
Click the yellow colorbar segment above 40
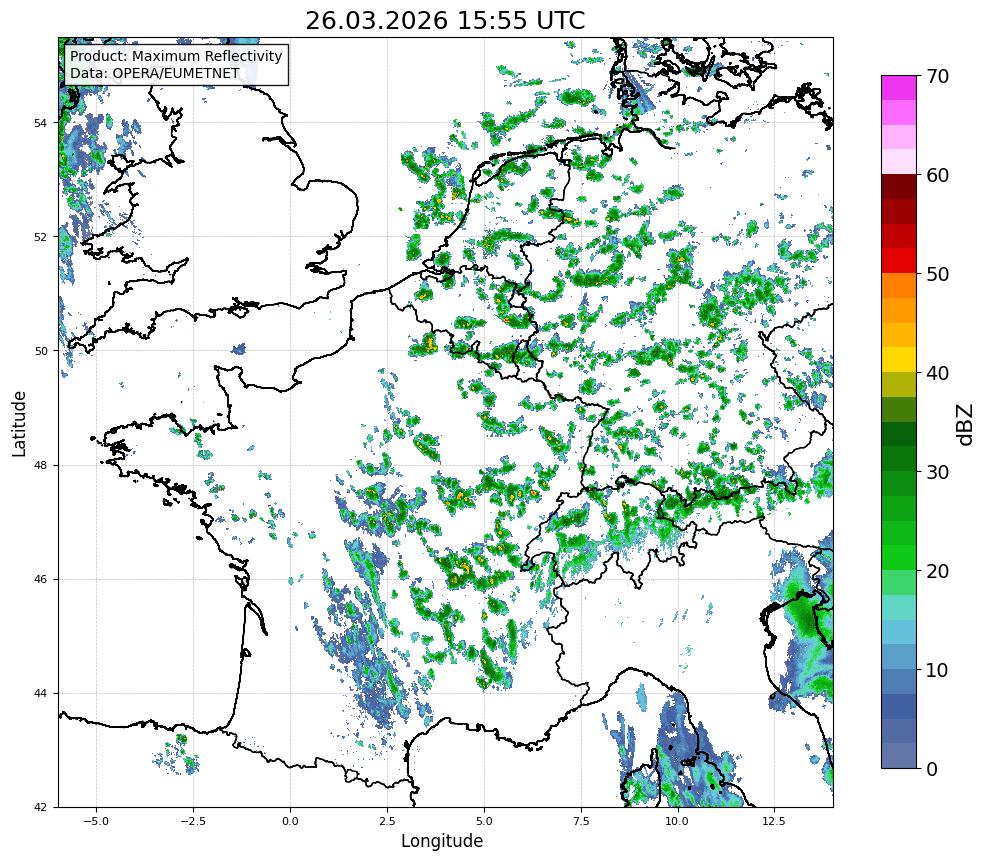pyautogui.click(x=899, y=360)
